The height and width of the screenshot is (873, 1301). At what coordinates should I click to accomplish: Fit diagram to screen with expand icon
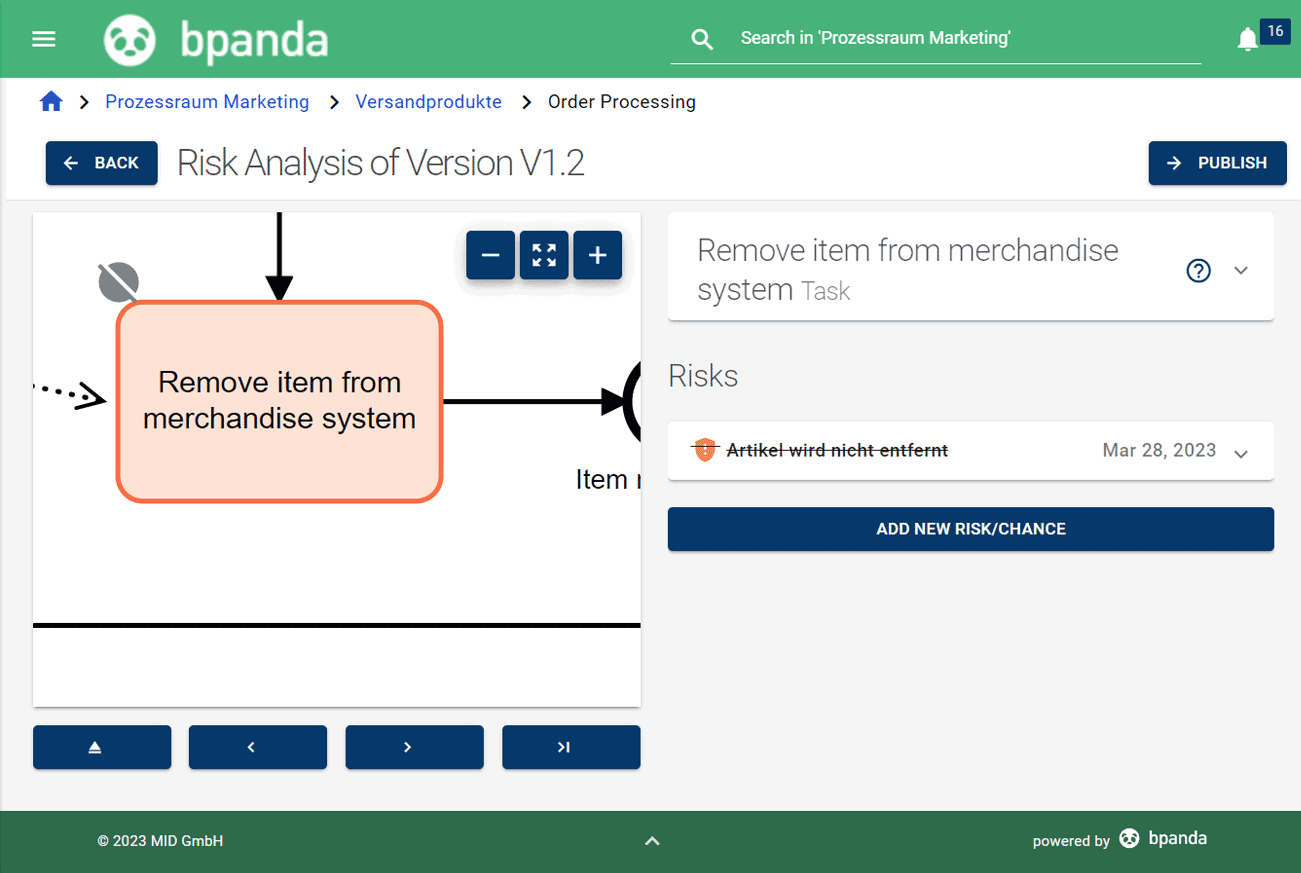click(544, 255)
